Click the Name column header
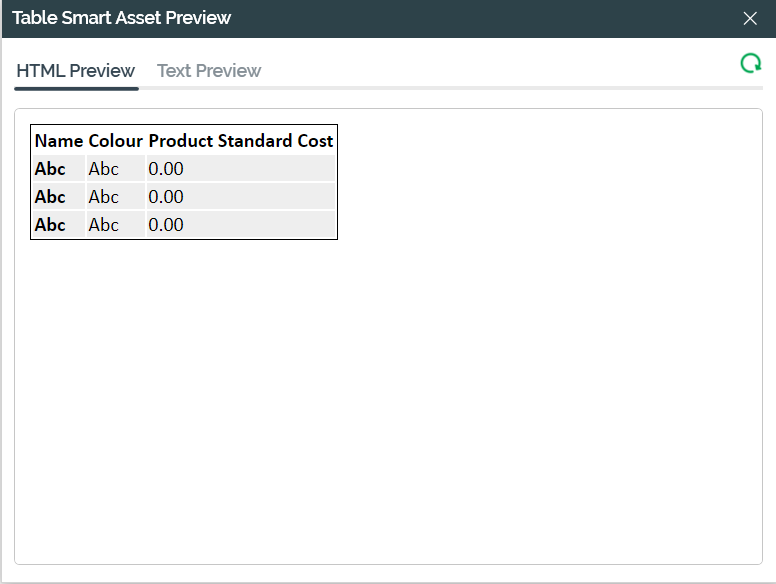The width and height of the screenshot is (776, 584). point(59,141)
